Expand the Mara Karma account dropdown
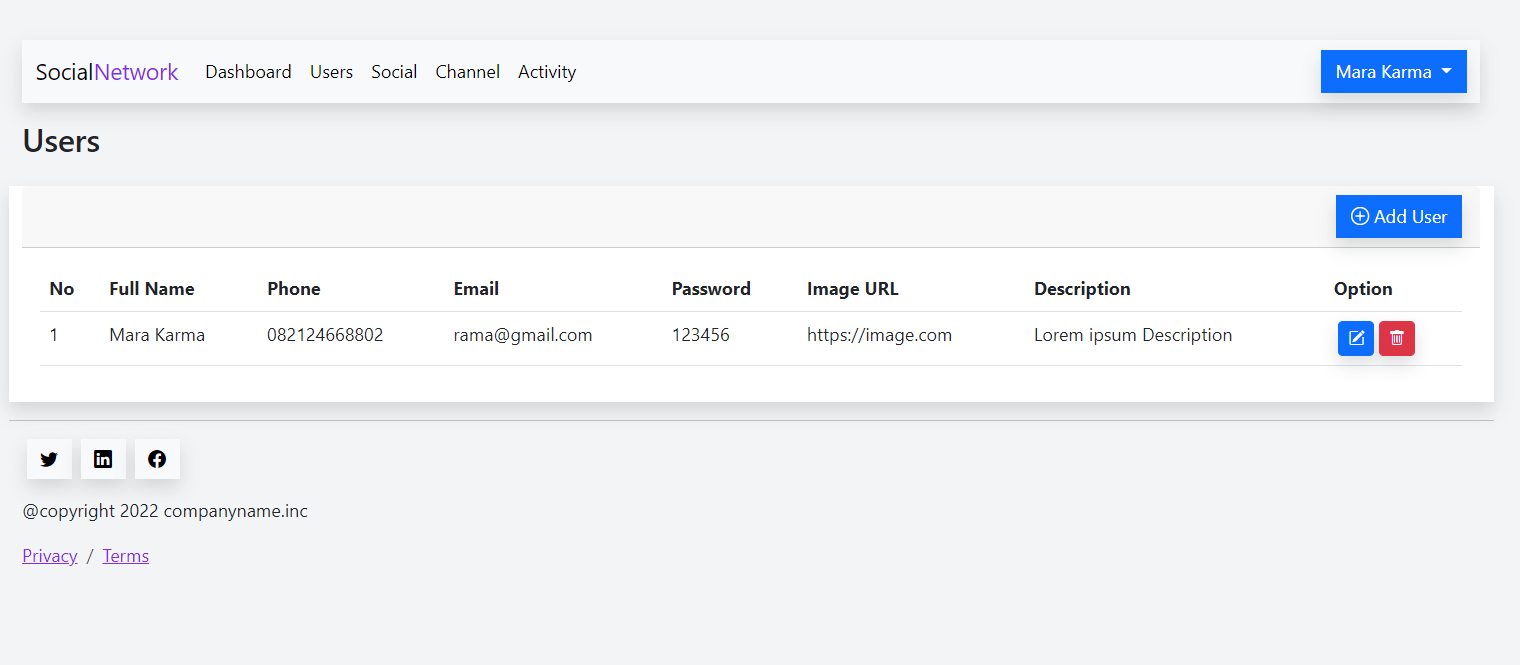Viewport: 1520px width, 665px height. 1394,72
